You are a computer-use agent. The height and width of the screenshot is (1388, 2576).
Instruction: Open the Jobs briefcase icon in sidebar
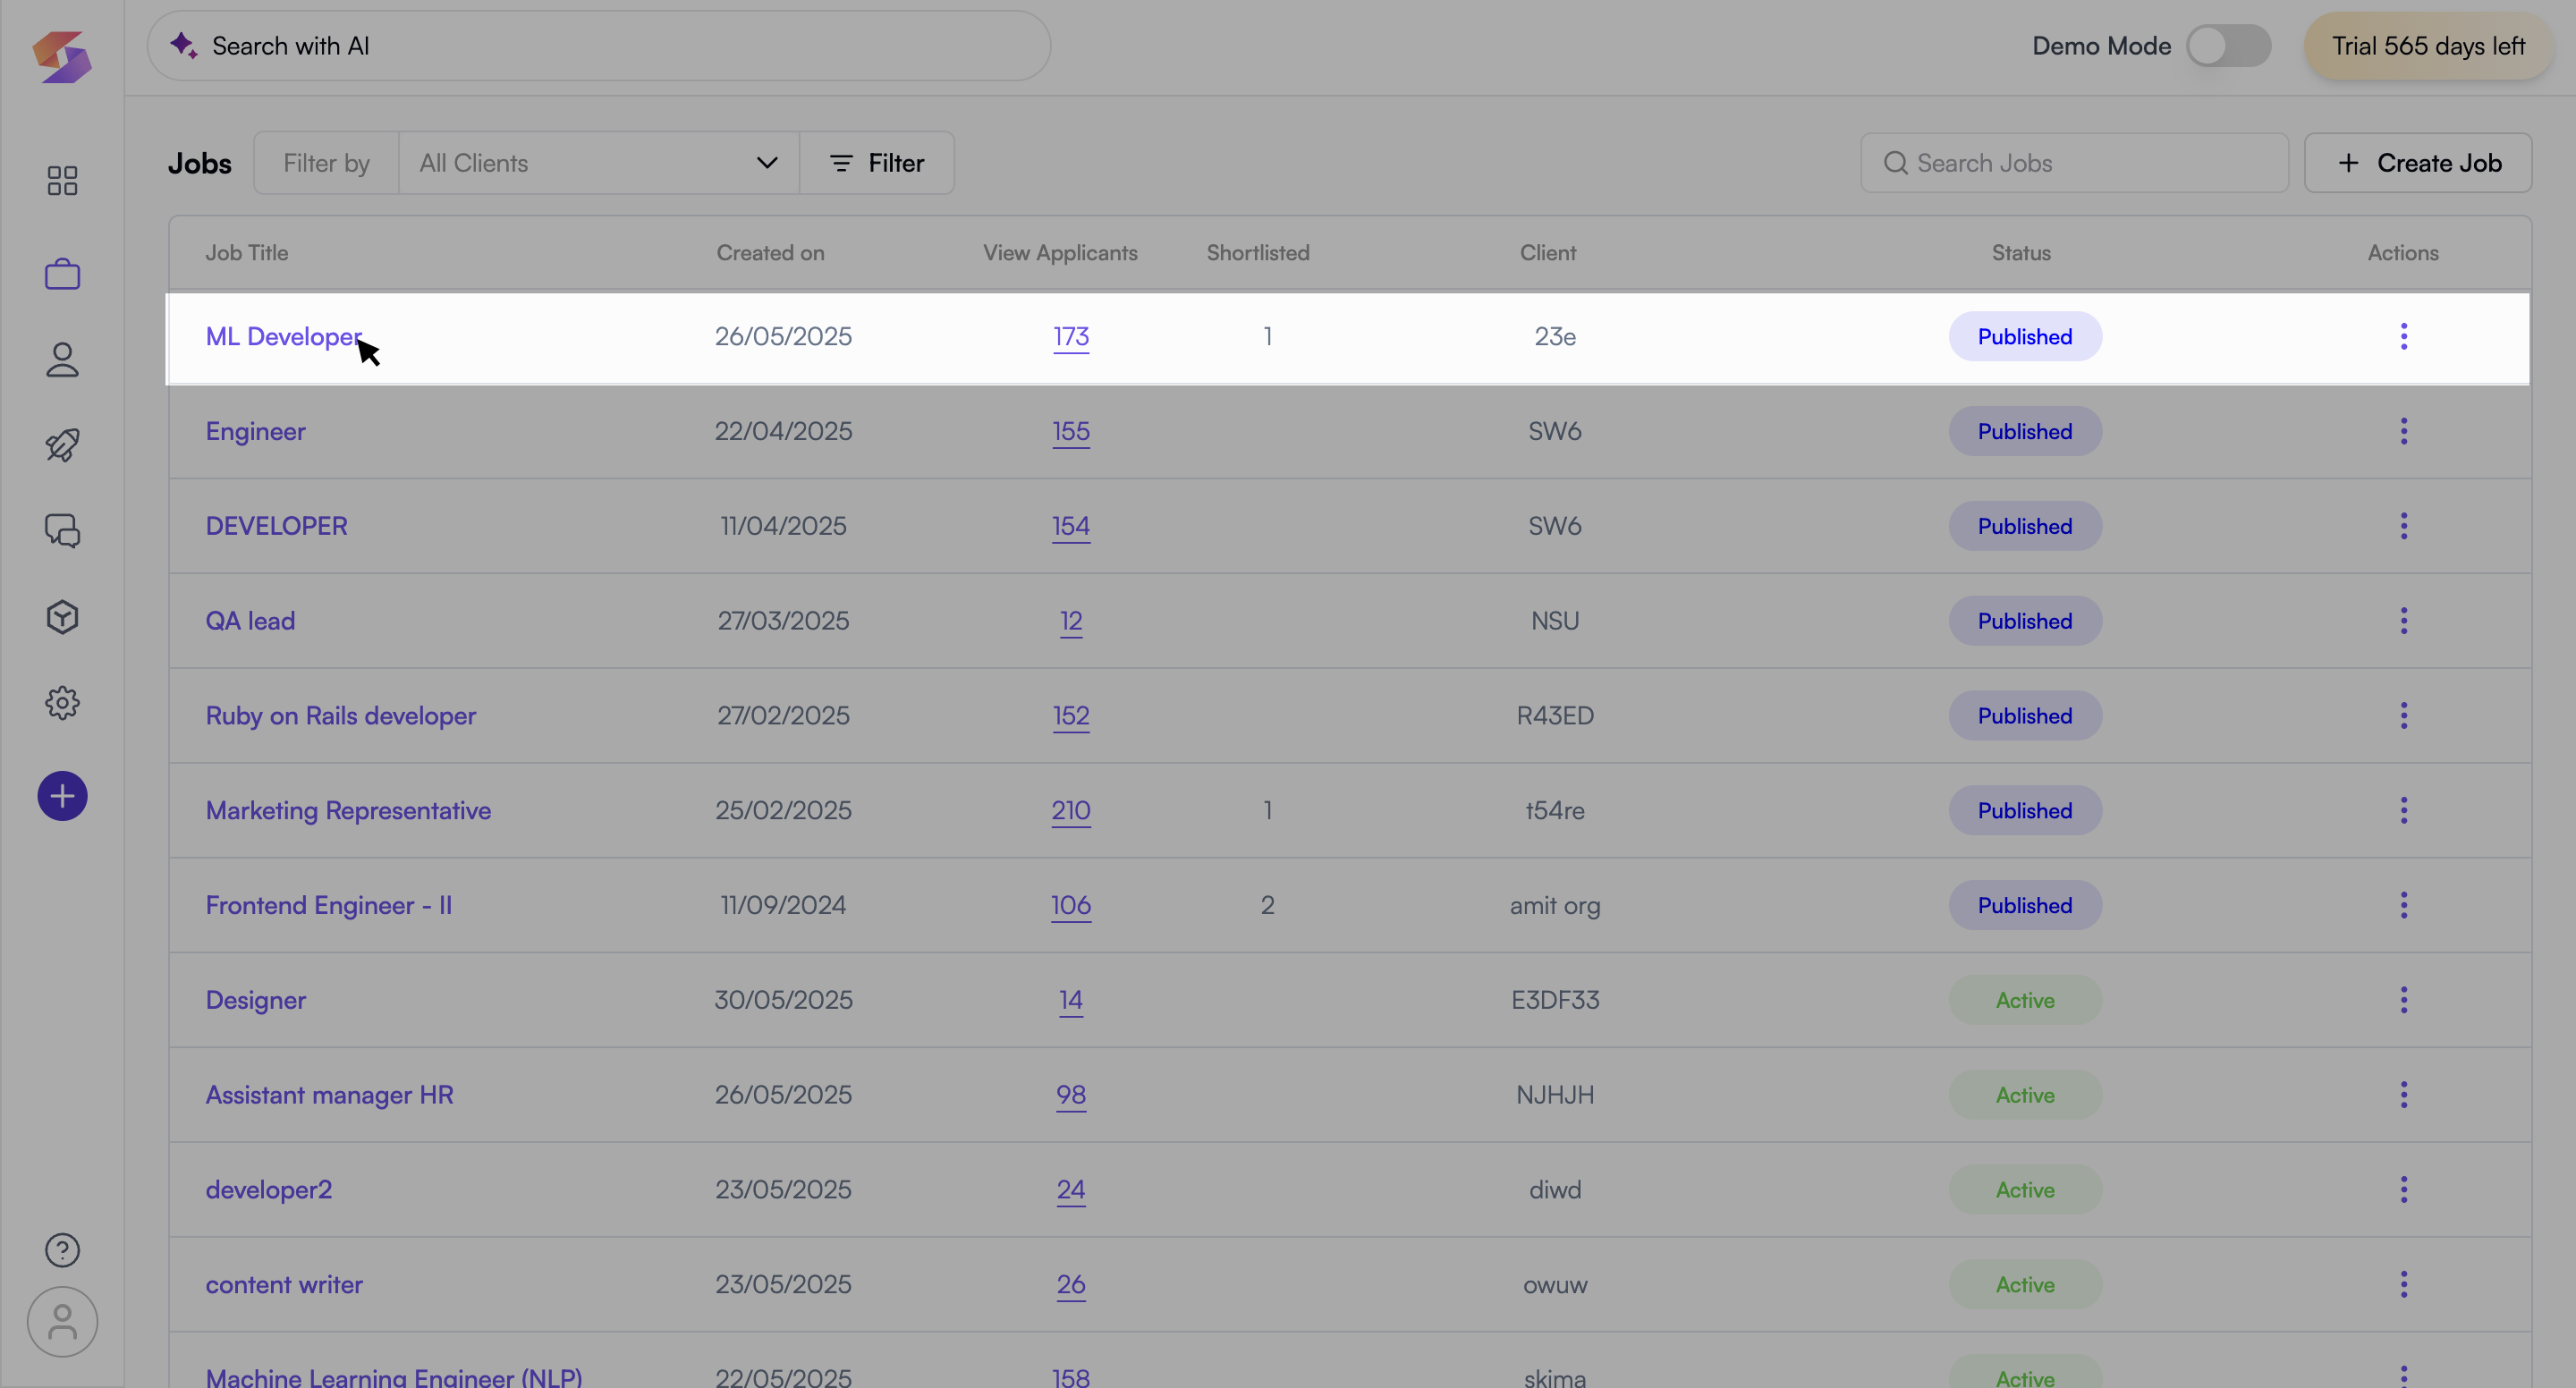tap(62, 274)
